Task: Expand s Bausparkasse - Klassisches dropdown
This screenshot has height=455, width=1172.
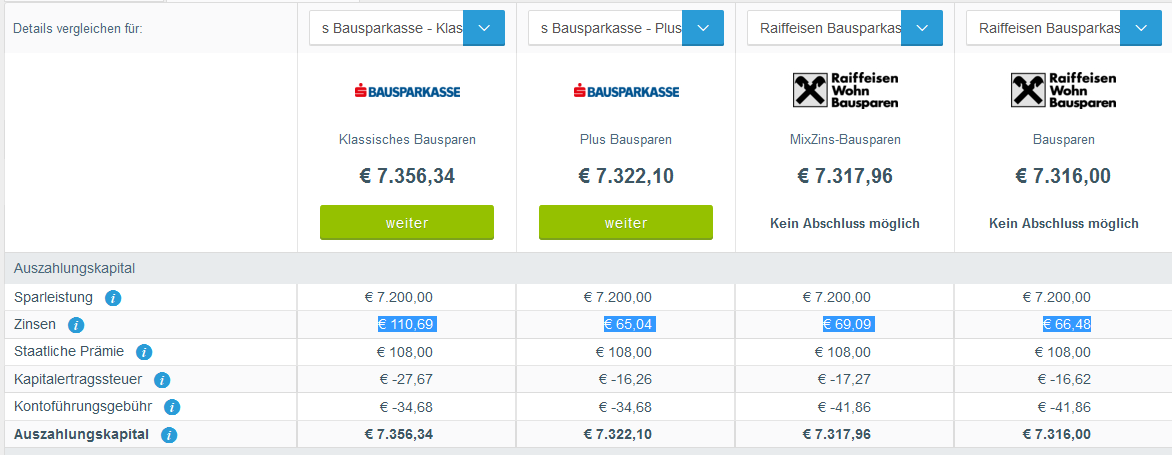Action: pyautogui.click(x=484, y=28)
